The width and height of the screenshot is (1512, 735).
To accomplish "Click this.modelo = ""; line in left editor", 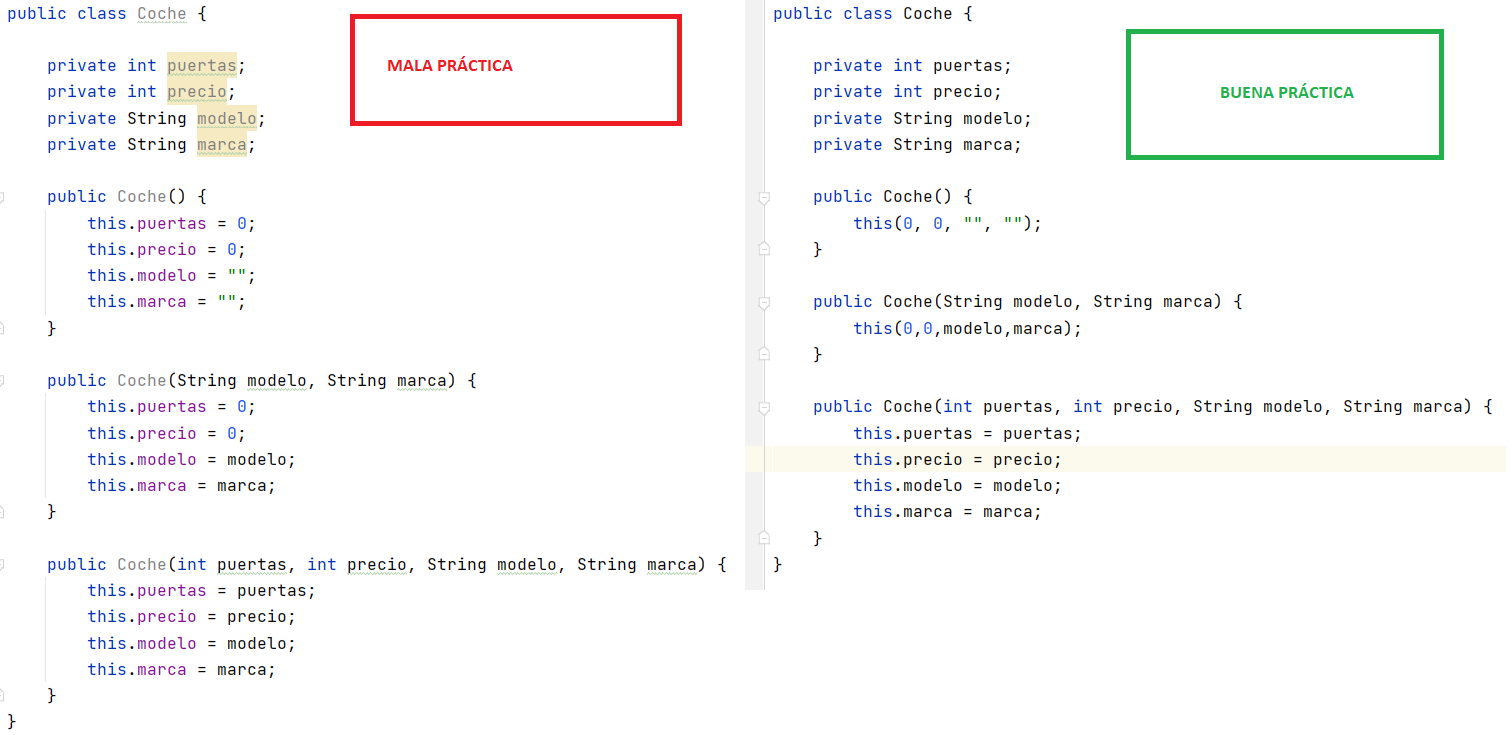I will [x=171, y=275].
